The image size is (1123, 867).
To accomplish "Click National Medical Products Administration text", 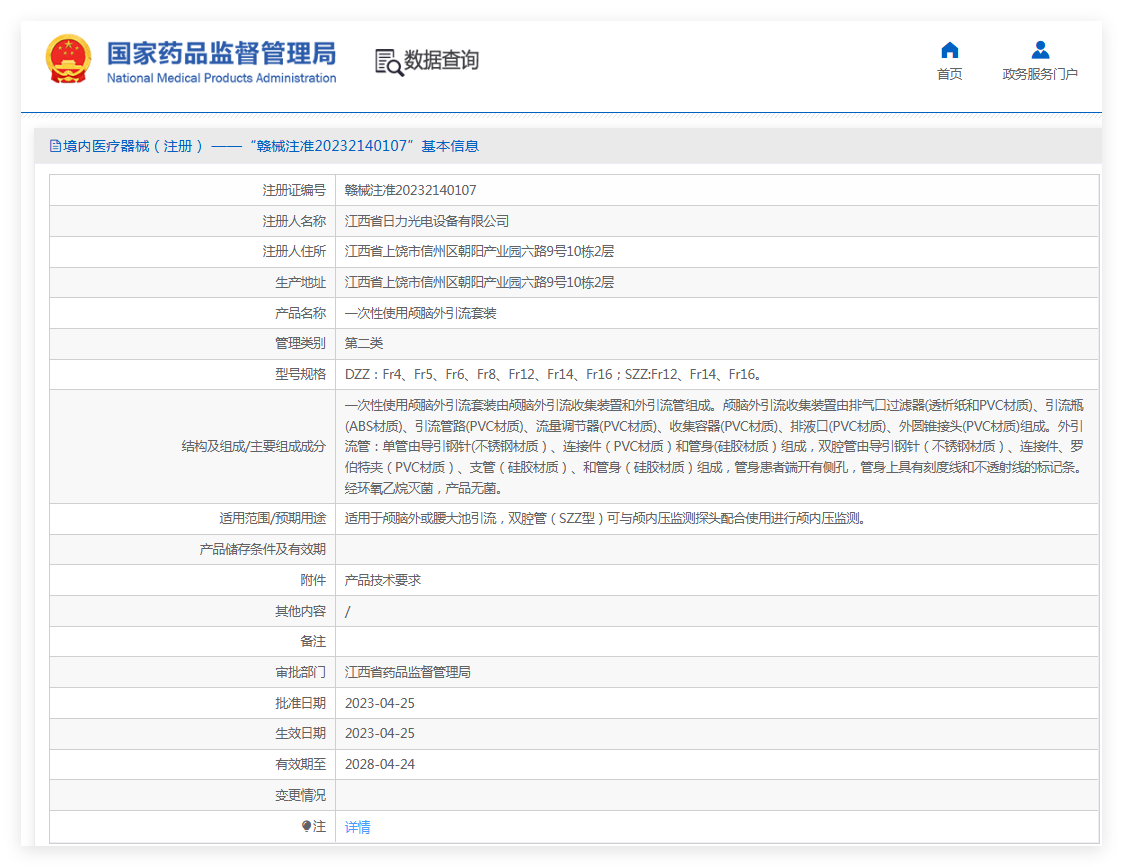I will [221, 78].
